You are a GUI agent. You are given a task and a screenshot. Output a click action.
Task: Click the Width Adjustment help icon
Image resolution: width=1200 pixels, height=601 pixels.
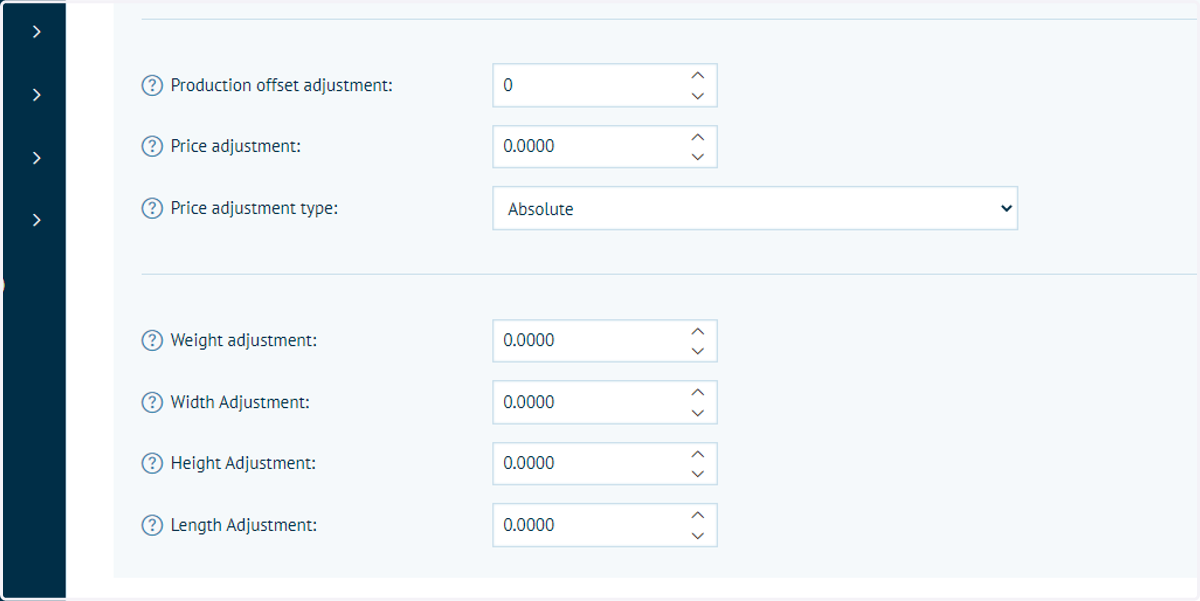click(x=152, y=403)
